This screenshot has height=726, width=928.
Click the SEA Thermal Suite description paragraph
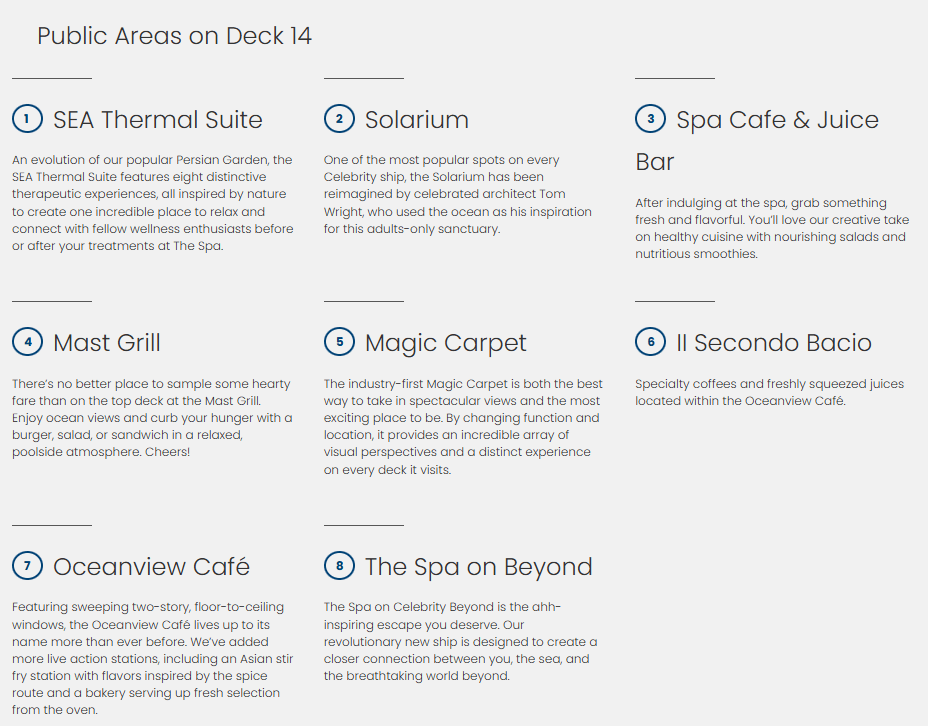153,203
